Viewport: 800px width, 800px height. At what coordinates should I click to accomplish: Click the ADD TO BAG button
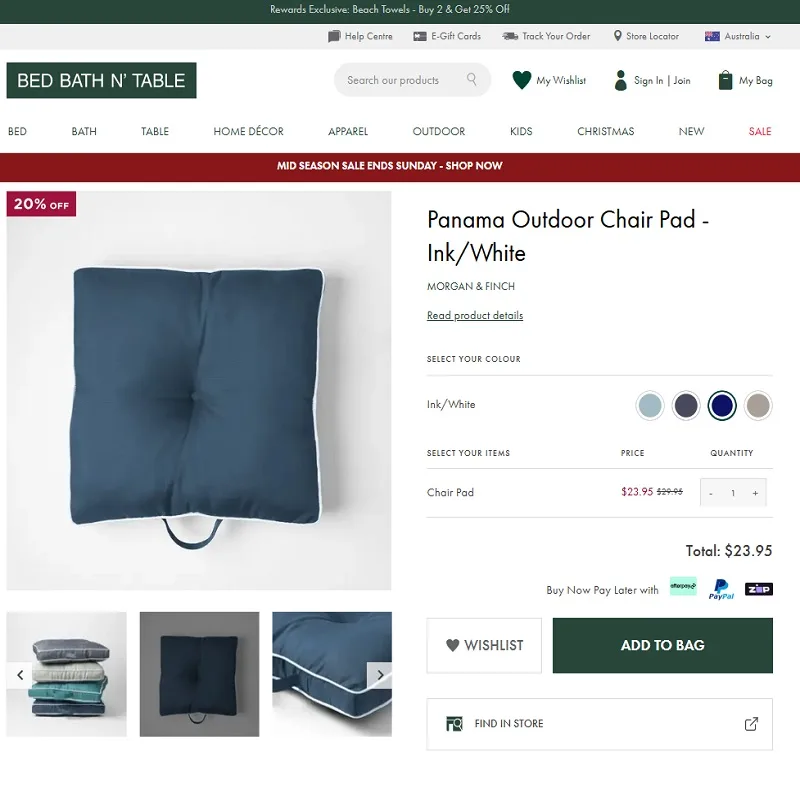(x=662, y=645)
